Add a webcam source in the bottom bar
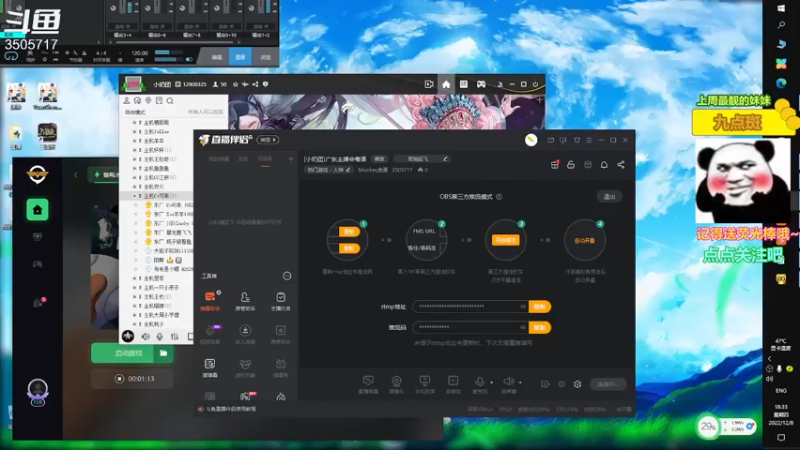The image size is (800, 450). click(396, 384)
